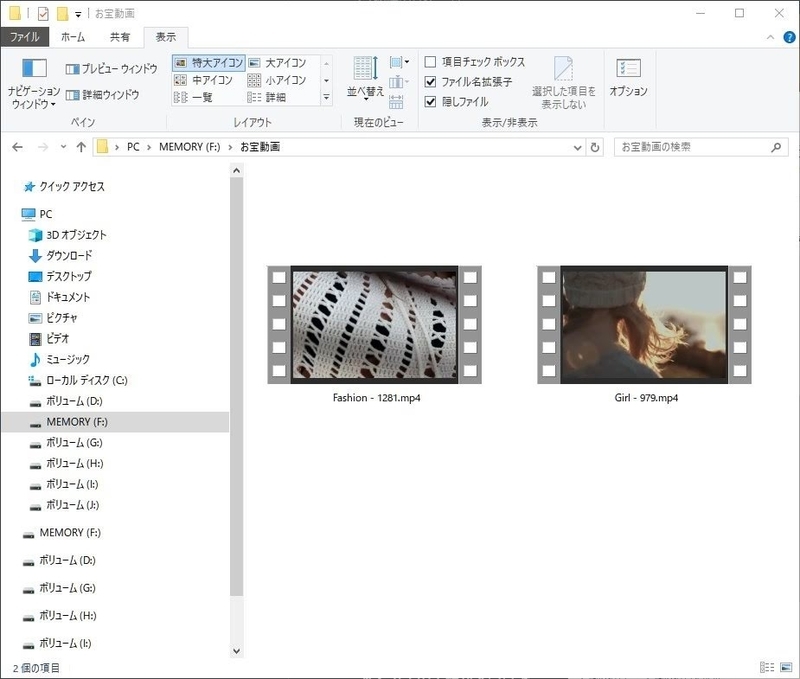Select highlighted MEMORY (F:) under PC

pos(115,422)
